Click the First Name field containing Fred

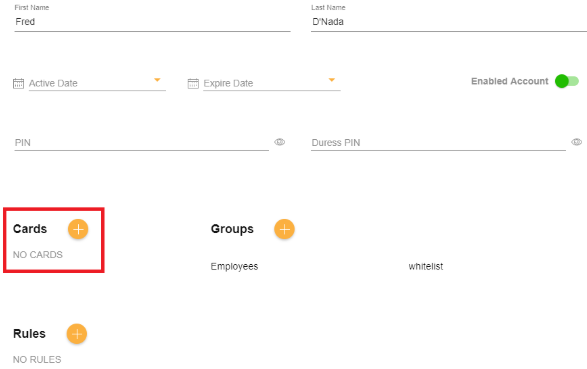(152, 22)
